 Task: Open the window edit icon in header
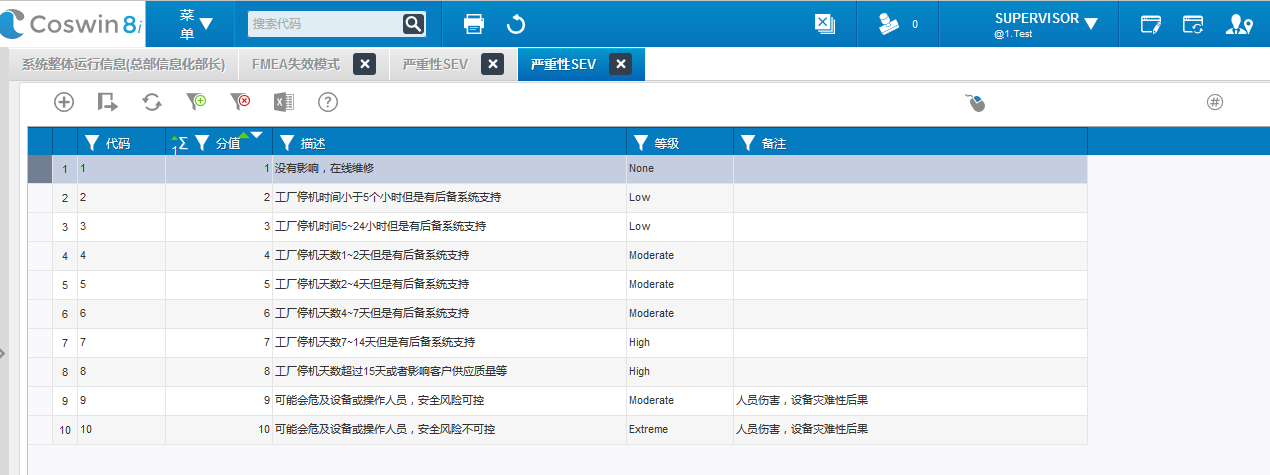coord(1151,23)
